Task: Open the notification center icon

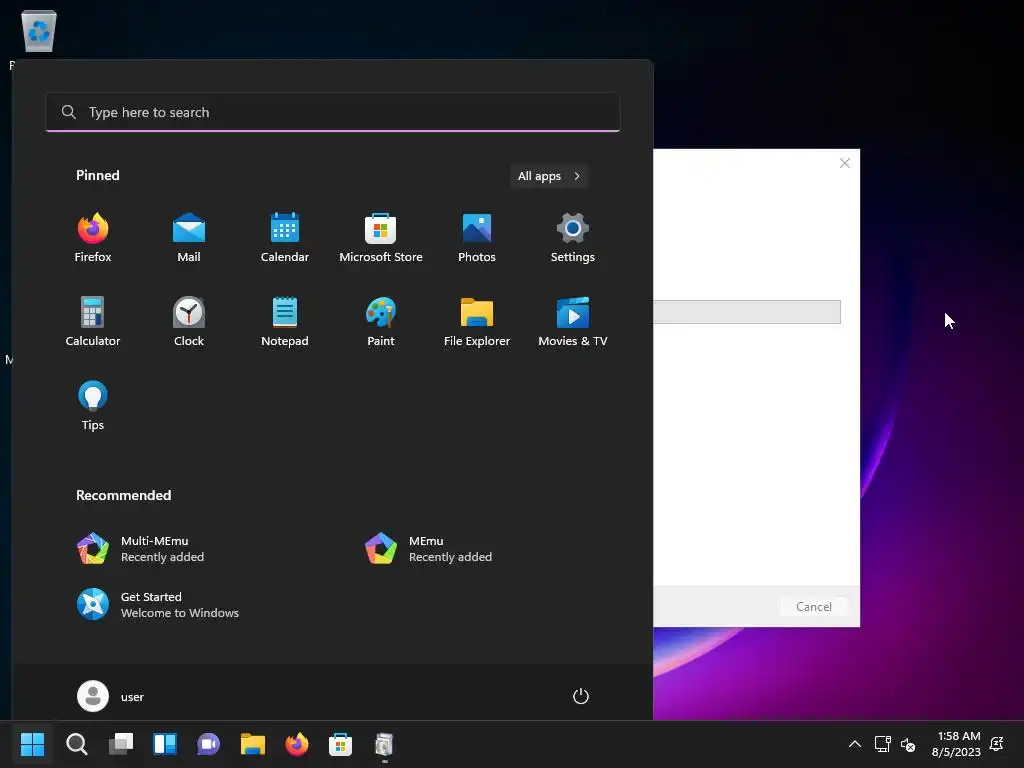Action: [997, 744]
